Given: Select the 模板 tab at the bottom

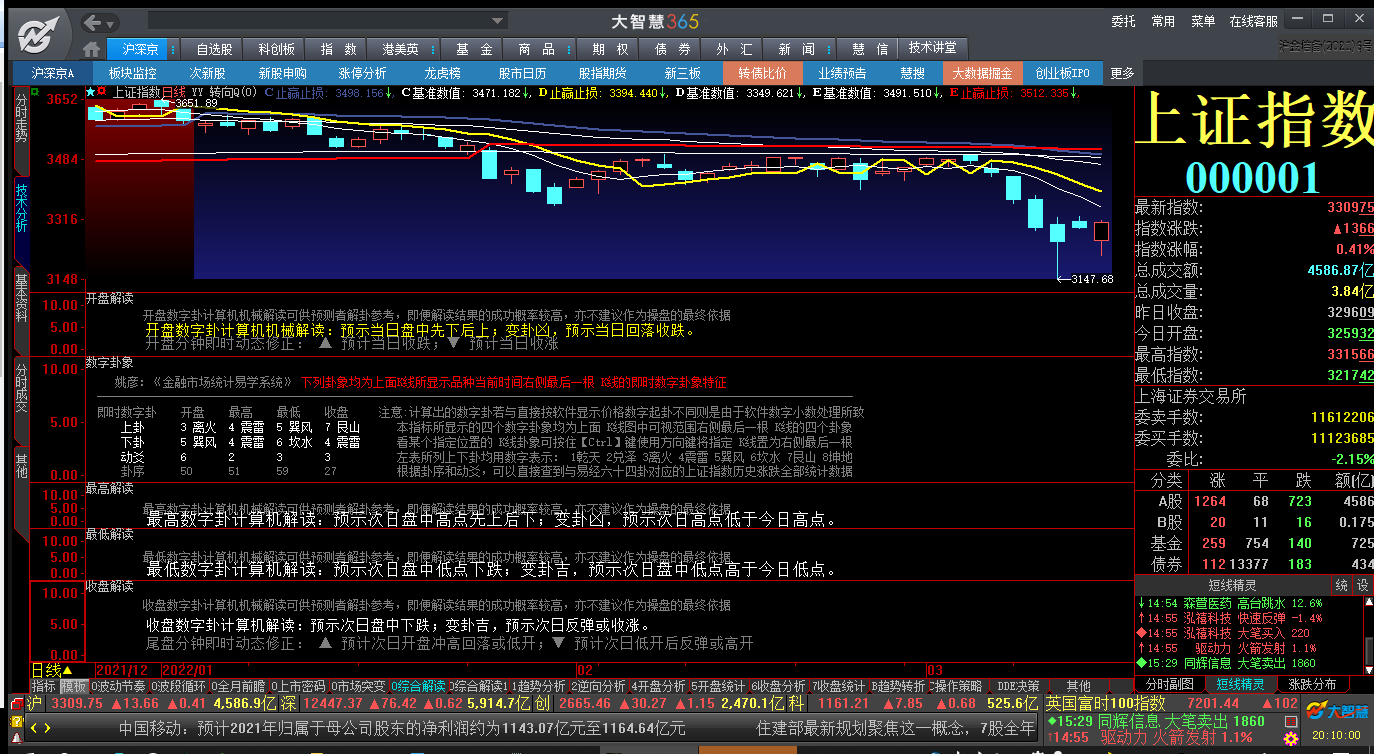Looking at the screenshot, I should (74, 686).
